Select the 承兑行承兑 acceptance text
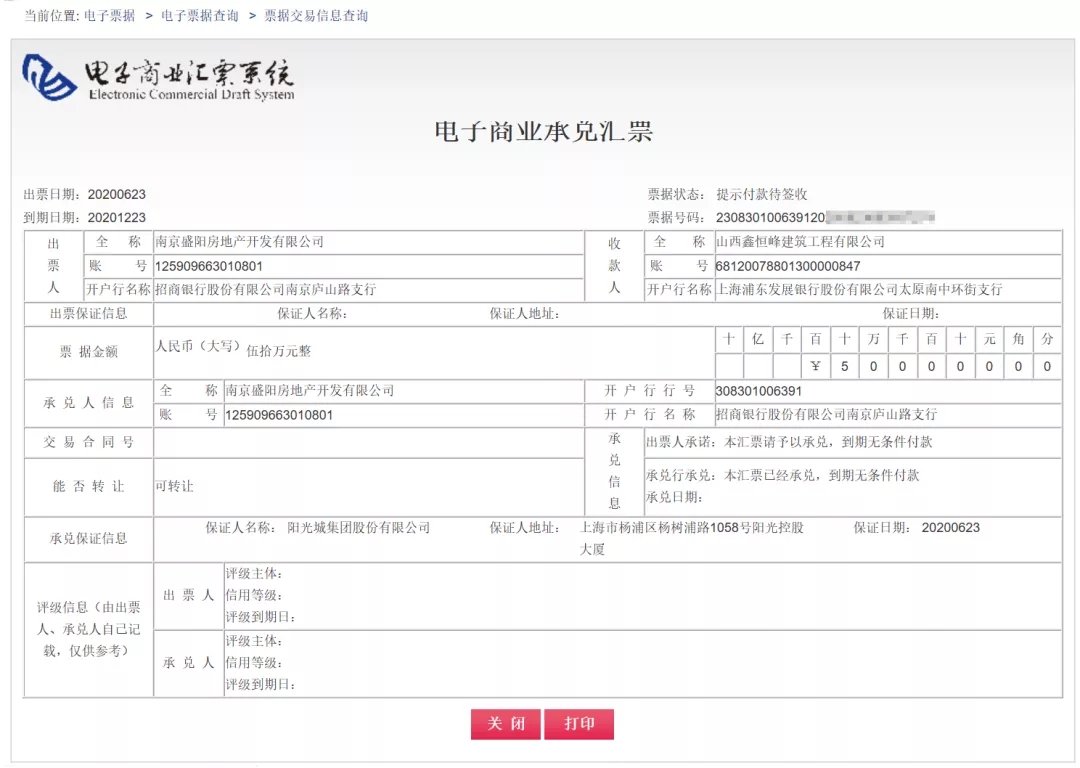 click(x=782, y=475)
